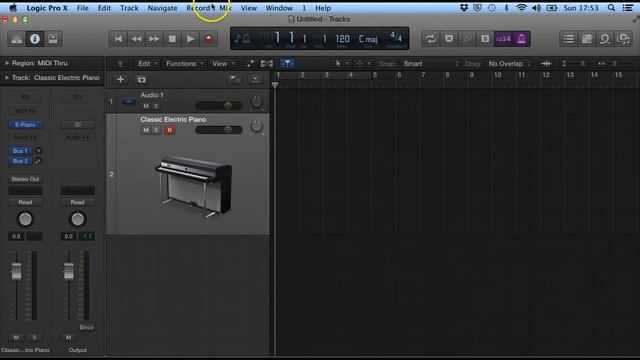Click the Audio 1 track volume slider
Screen dimensions: 640x360
[x=219, y=106]
